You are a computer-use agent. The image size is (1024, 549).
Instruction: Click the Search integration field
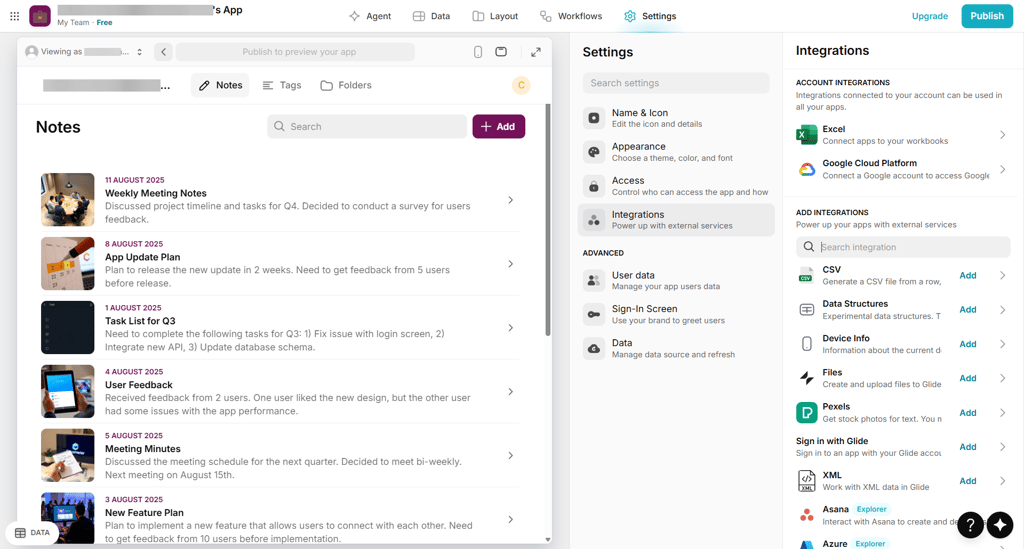pyautogui.click(x=903, y=247)
